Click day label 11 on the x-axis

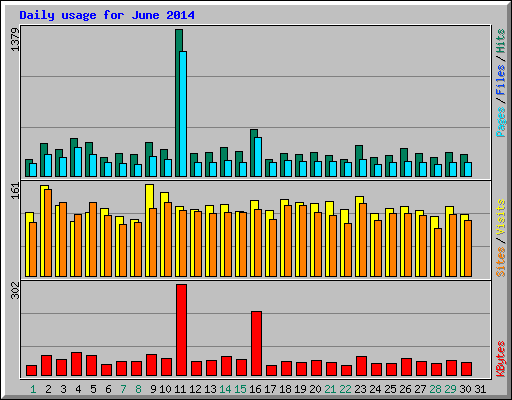[x=180, y=389]
